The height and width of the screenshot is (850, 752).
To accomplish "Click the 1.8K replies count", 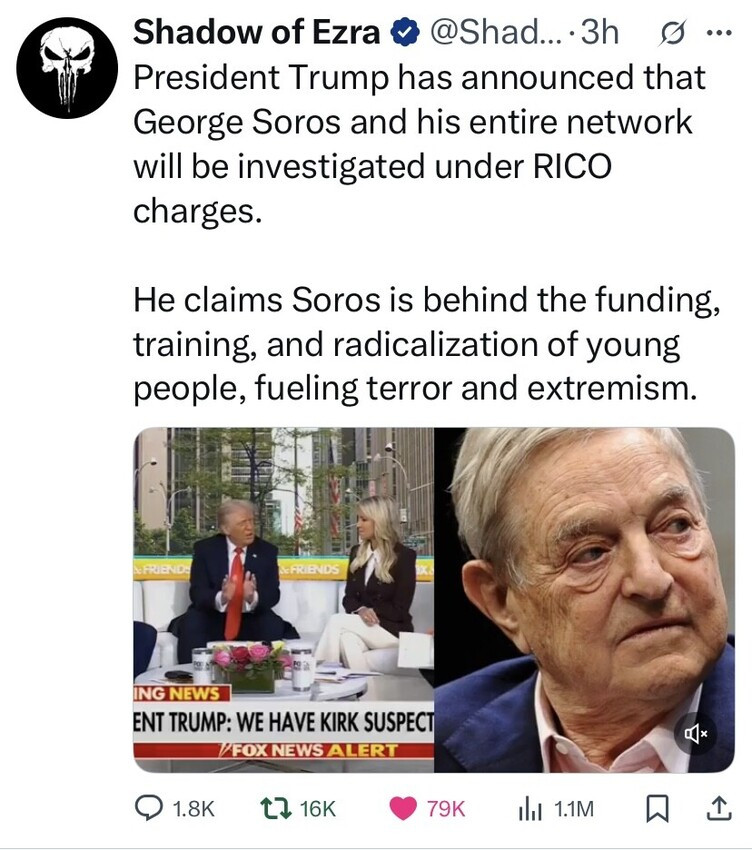I will tap(194, 808).
